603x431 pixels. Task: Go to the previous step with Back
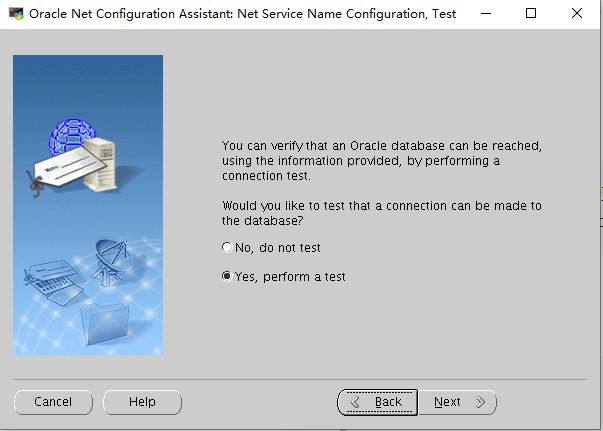377,402
